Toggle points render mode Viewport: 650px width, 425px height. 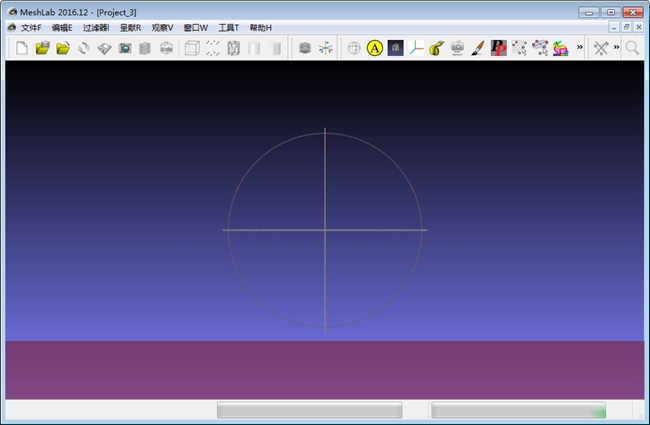click(x=213, y=48)
